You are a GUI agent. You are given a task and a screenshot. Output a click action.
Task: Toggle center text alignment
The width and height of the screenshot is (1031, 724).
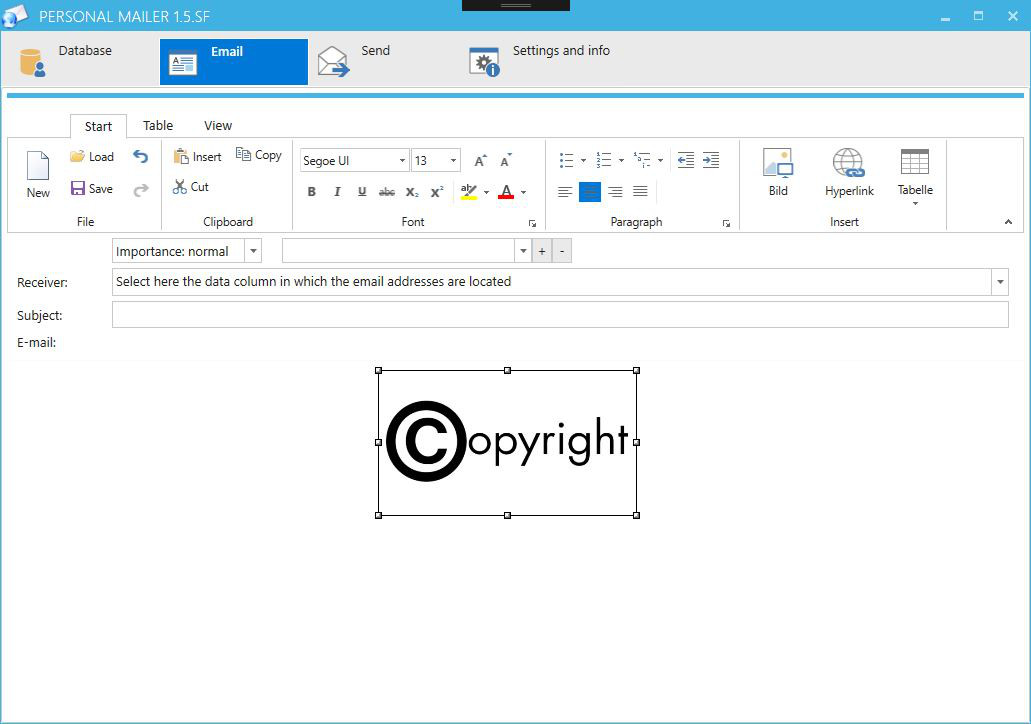pos(590,191)
